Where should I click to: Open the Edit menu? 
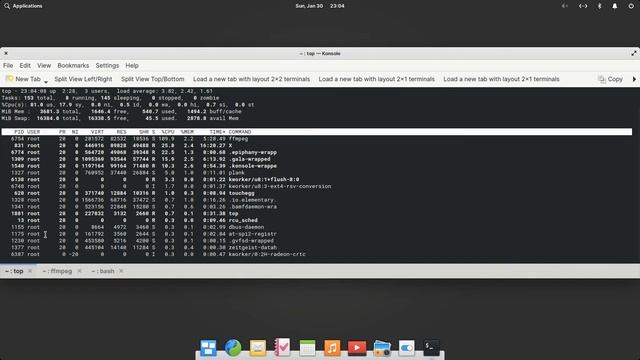tap(25, 66)
